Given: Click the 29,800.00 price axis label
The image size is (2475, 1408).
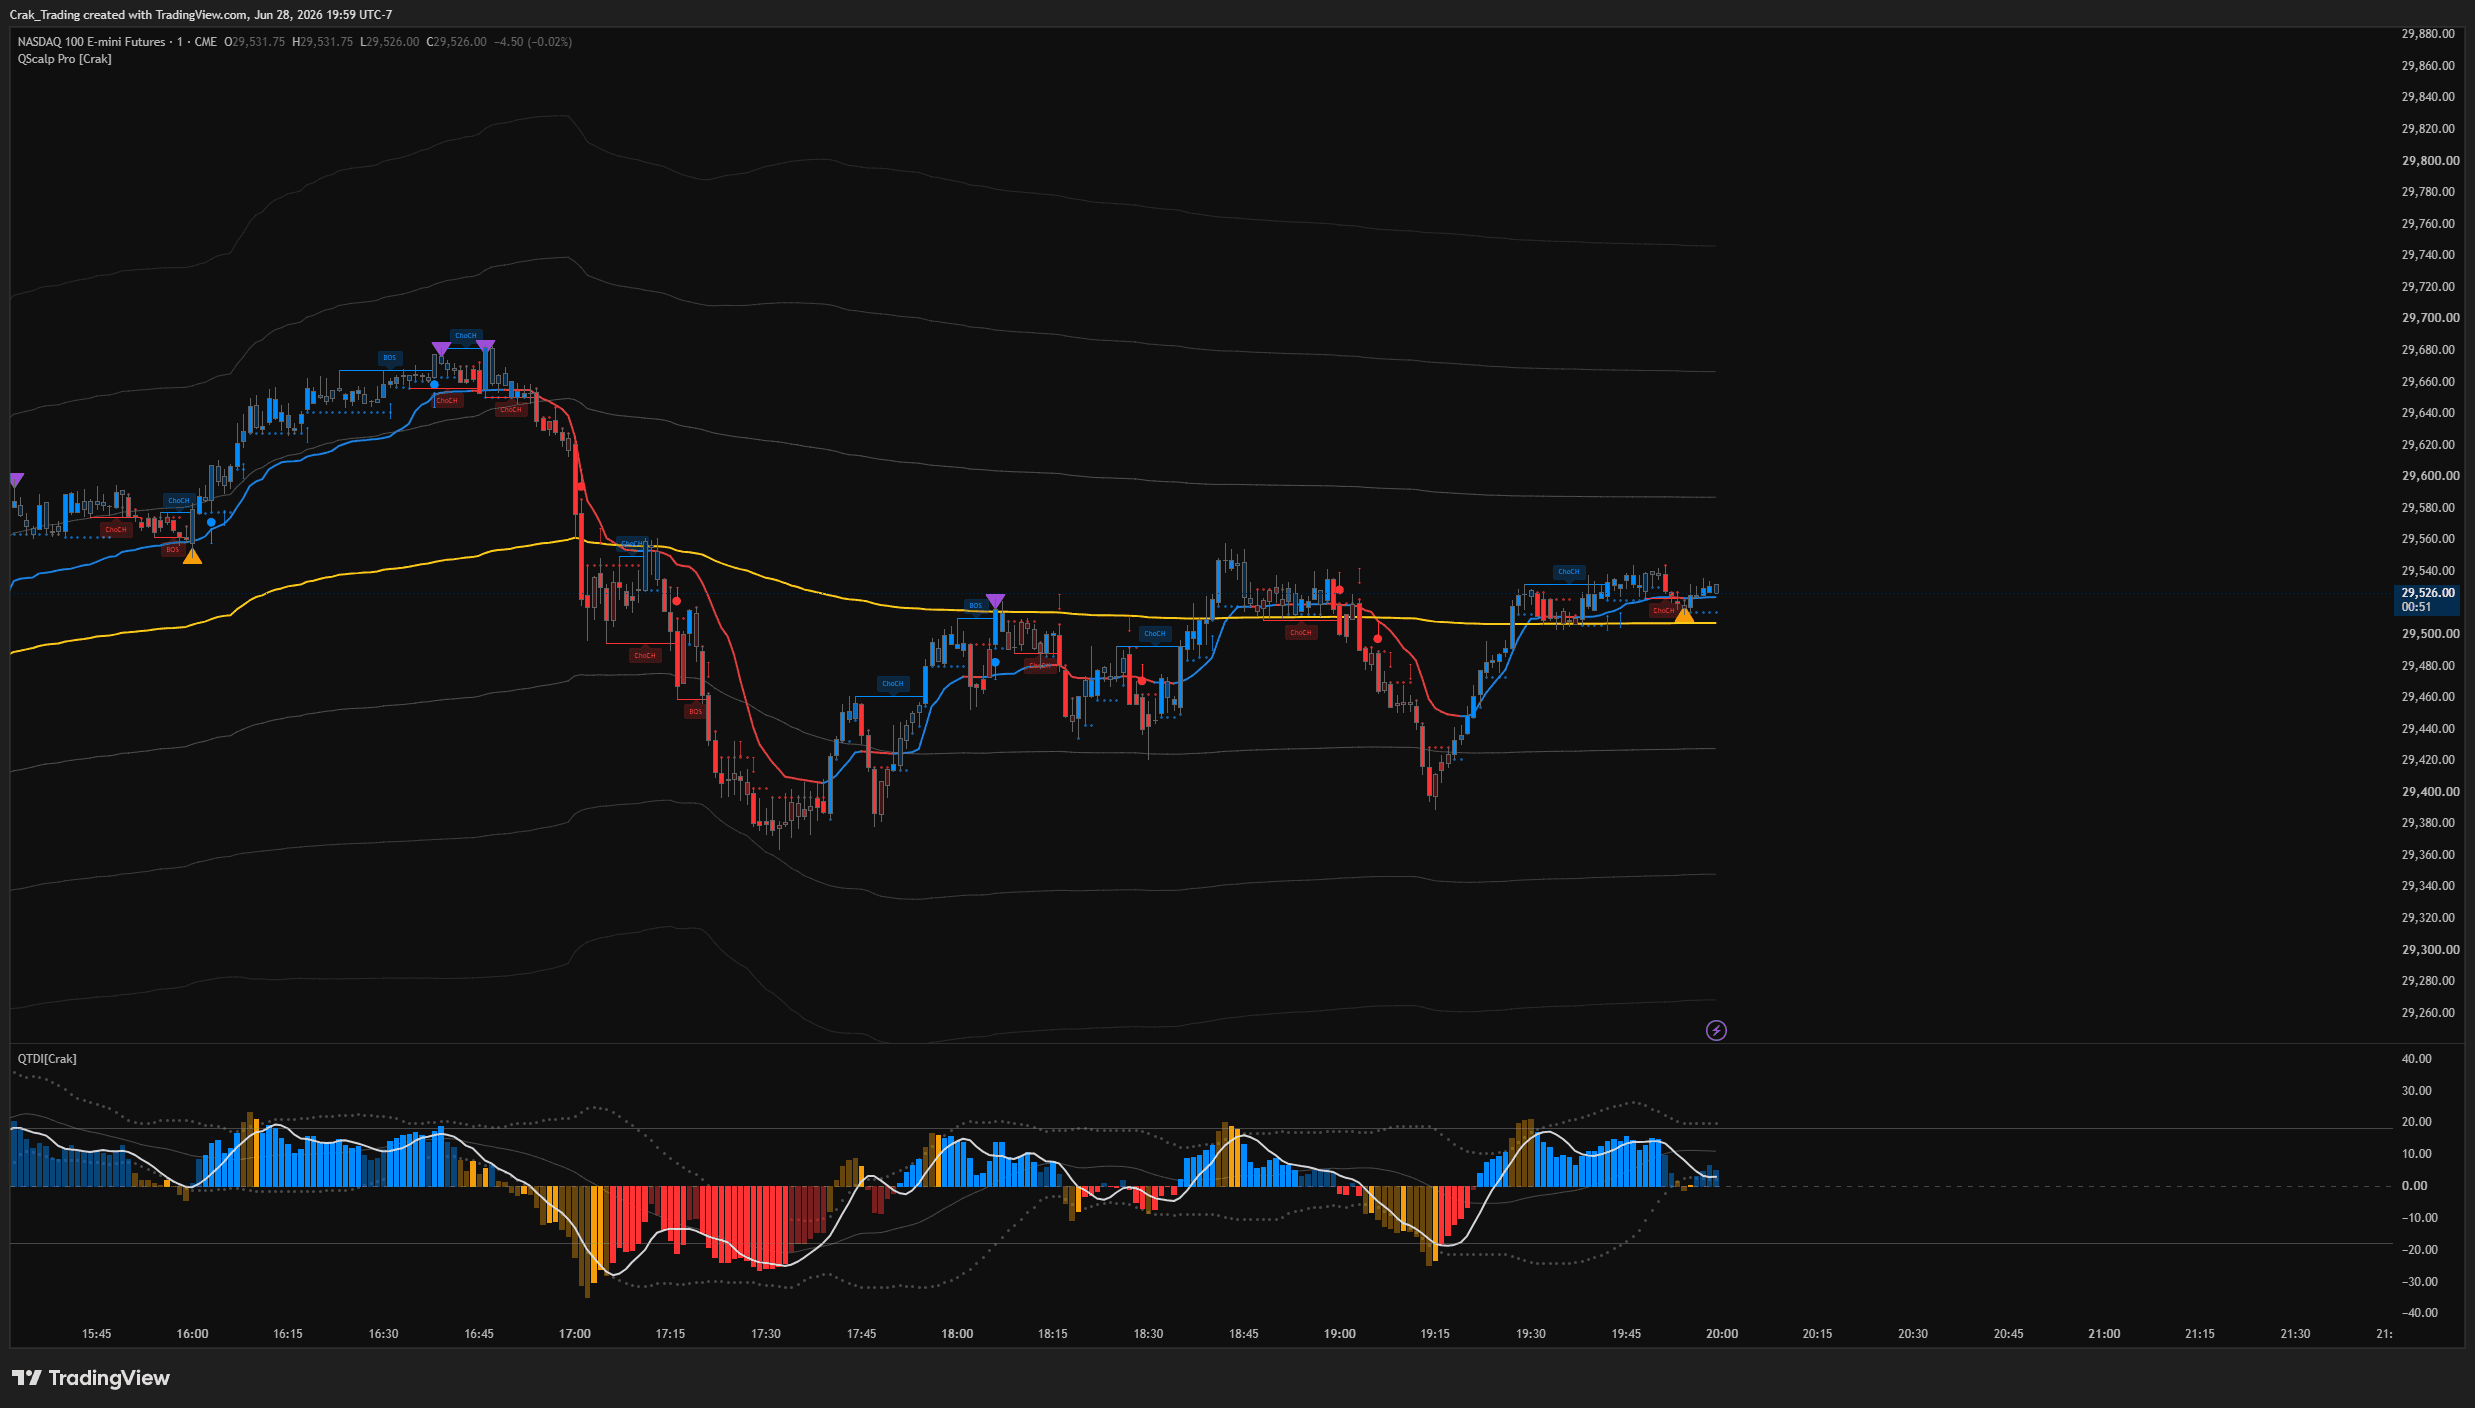Looking at the screenshot, I should point(2430,161).
